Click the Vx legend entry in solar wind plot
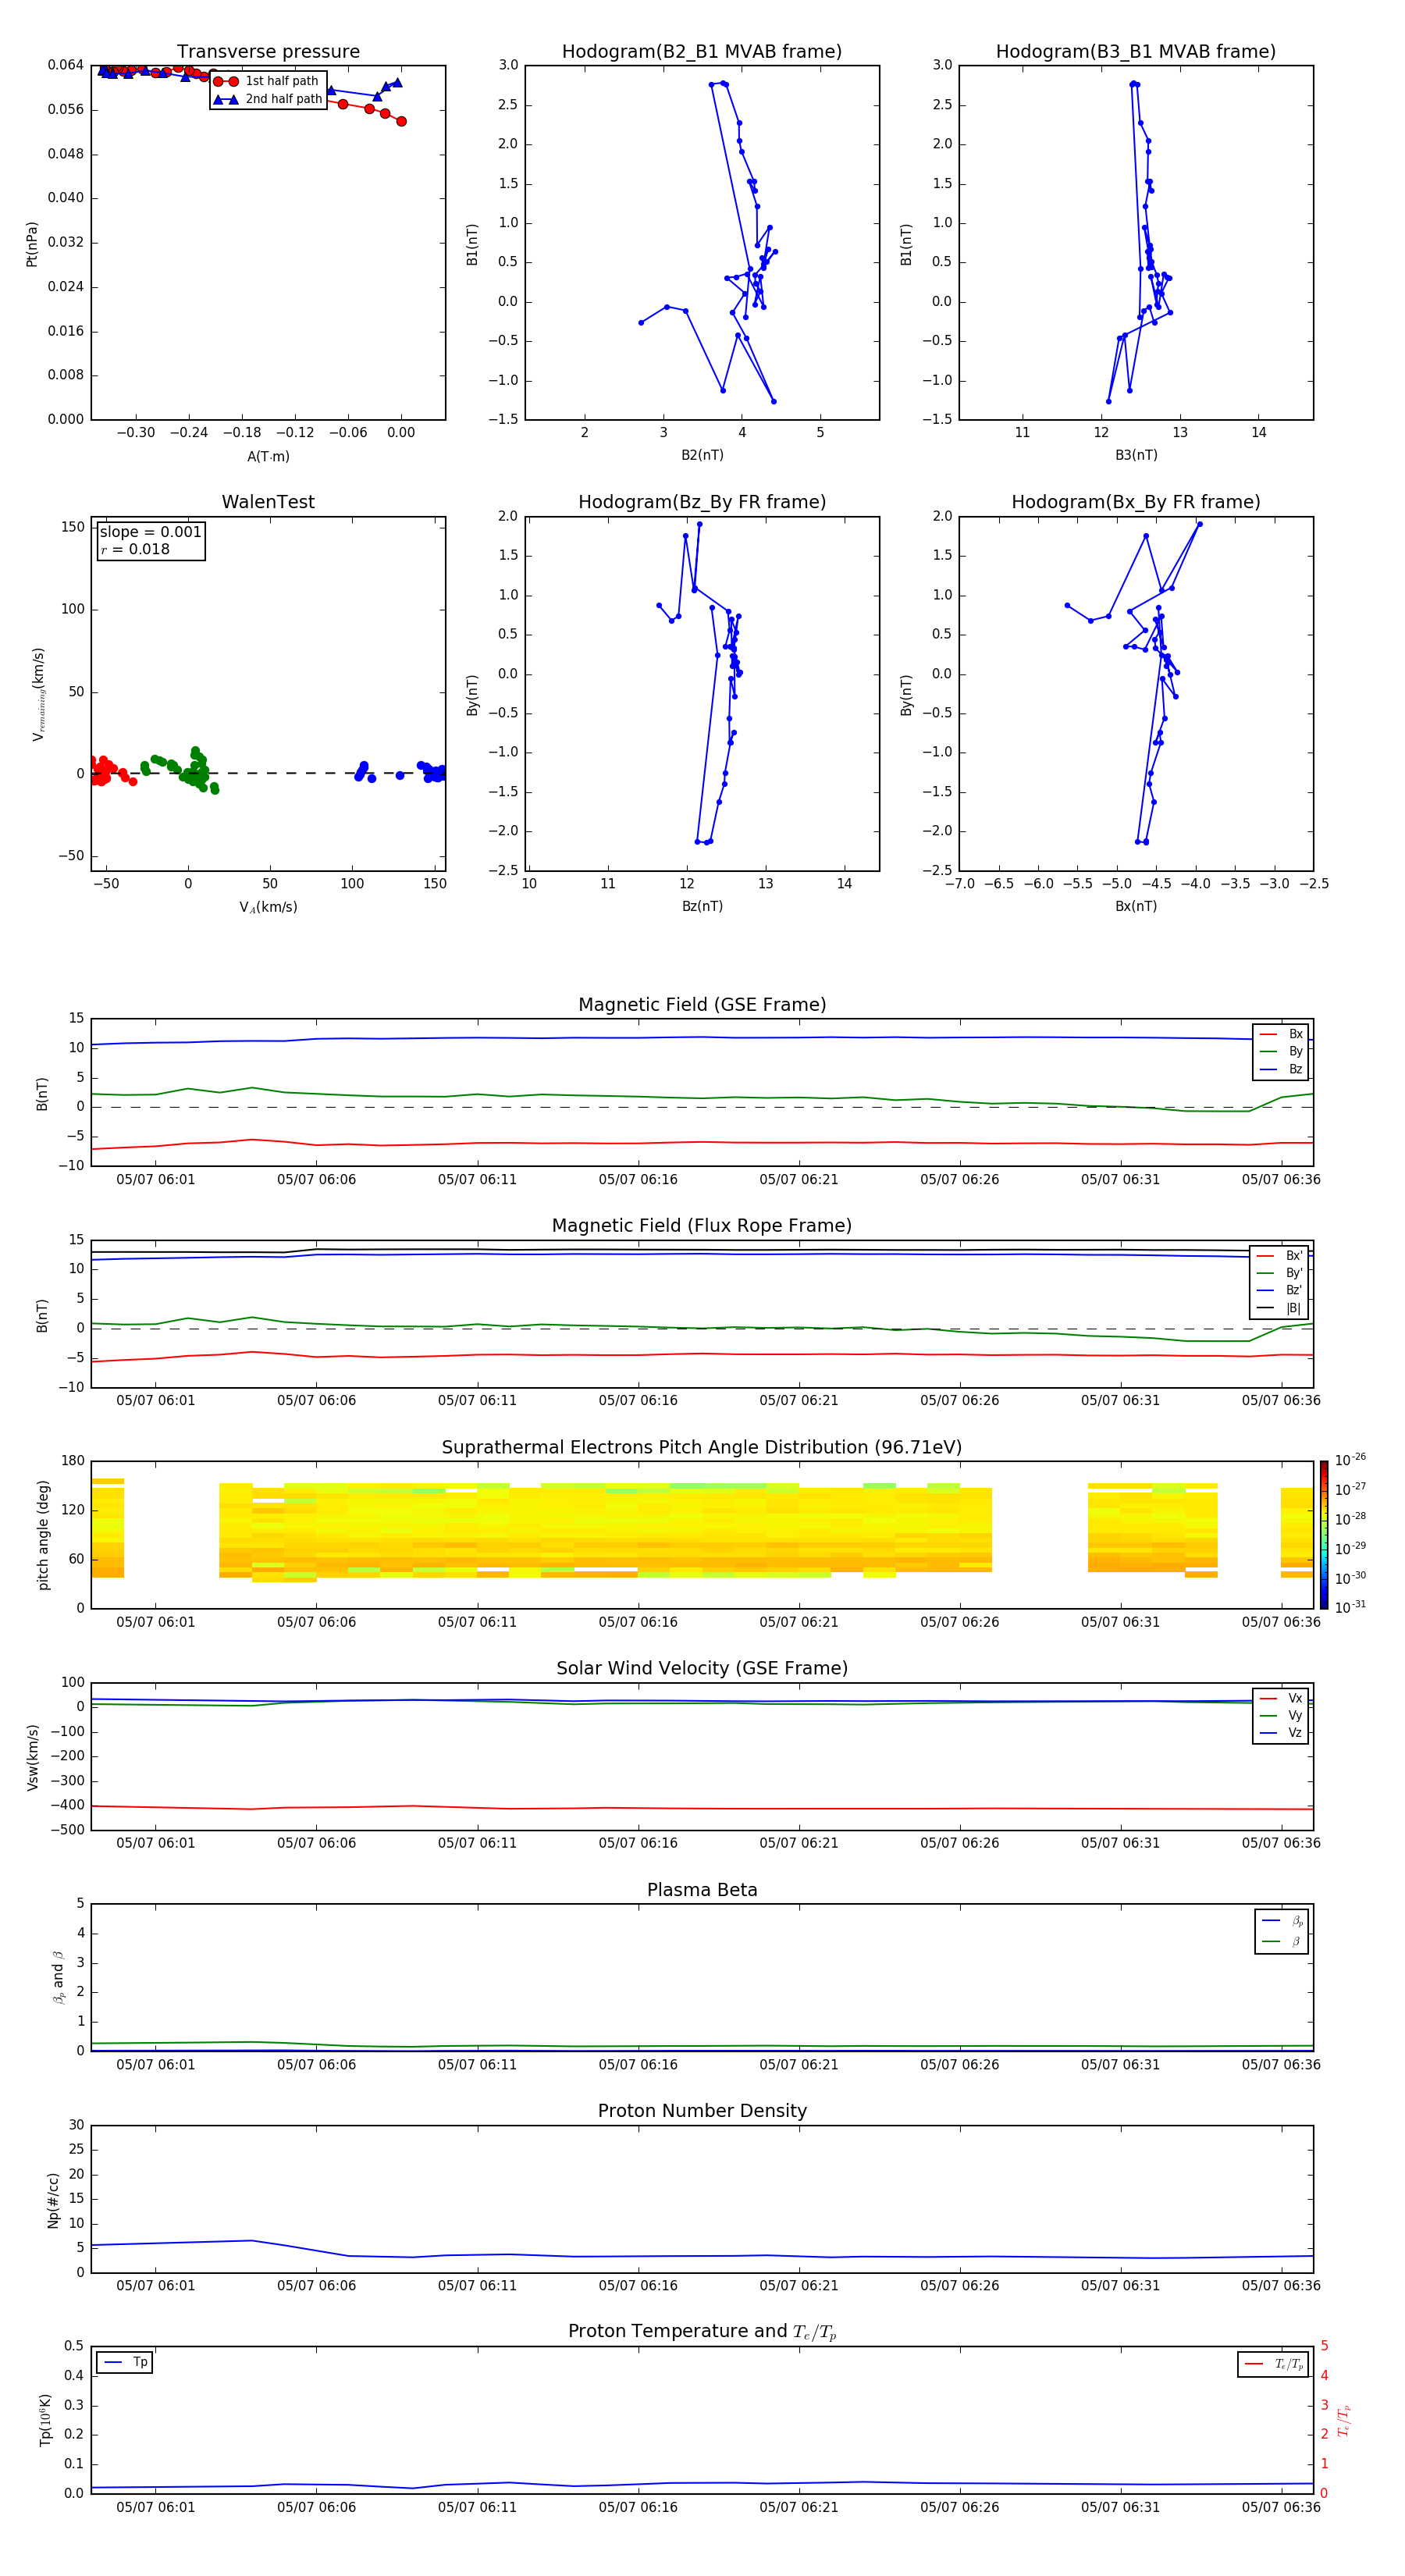Screen dimensions: 1405x2576 (1281, 1698)
